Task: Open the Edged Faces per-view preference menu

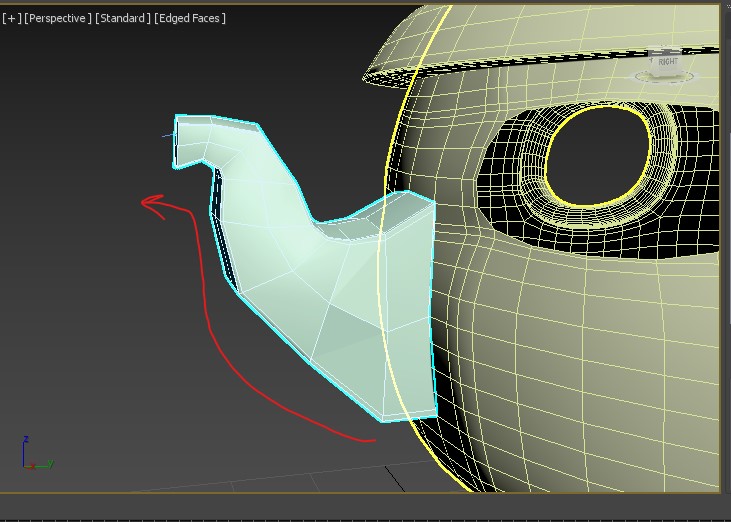Action: 188,18
